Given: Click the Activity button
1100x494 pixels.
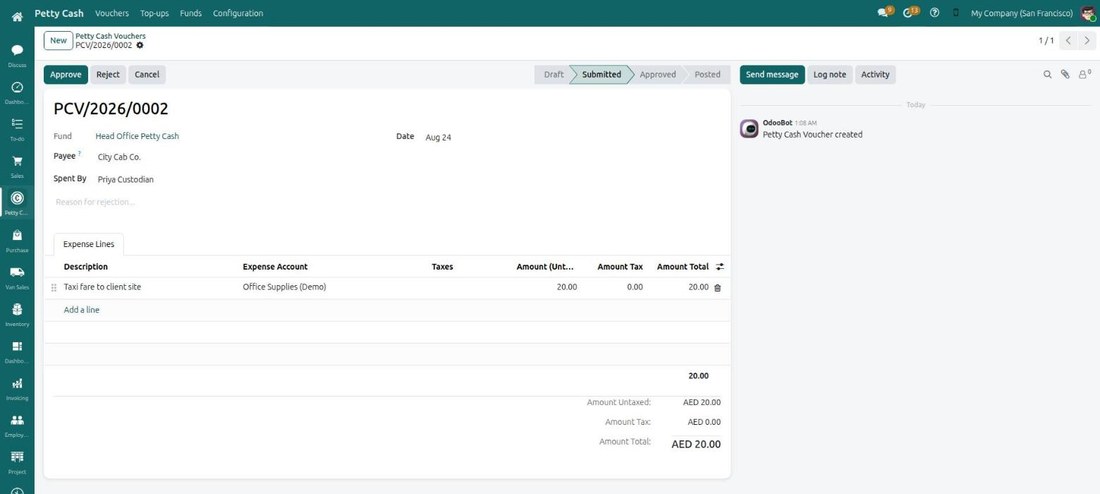Looking at the screenshot, I should pyautogui.click(x=875, y=74).
